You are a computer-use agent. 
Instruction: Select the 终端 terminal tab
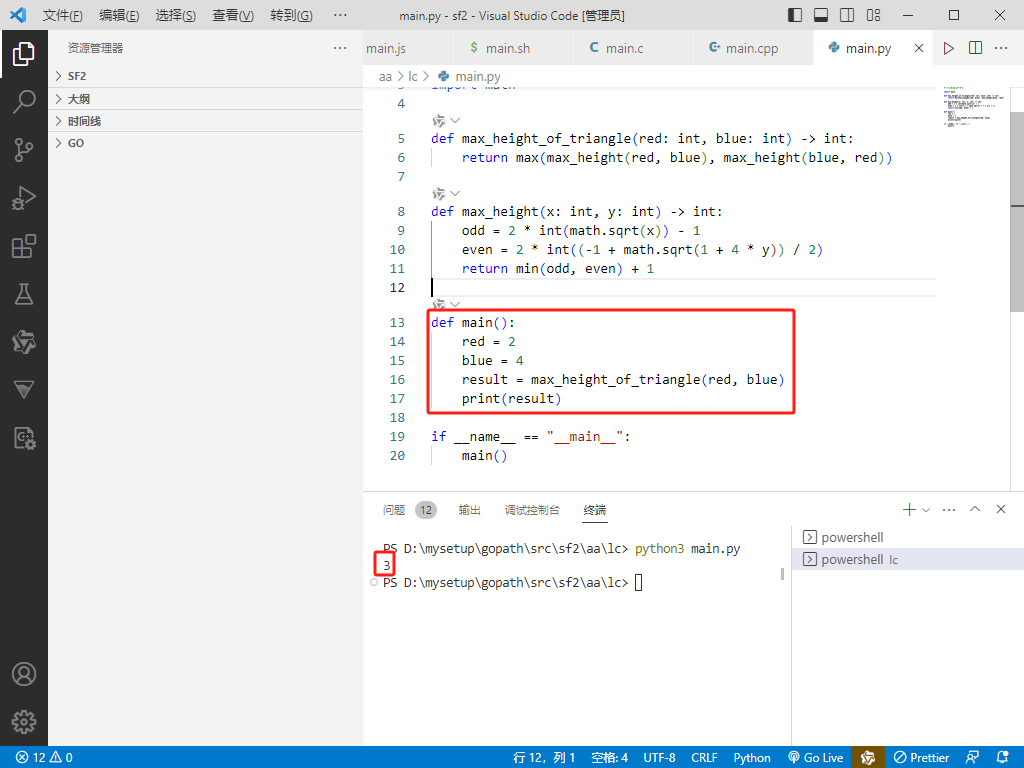point(595,510)
